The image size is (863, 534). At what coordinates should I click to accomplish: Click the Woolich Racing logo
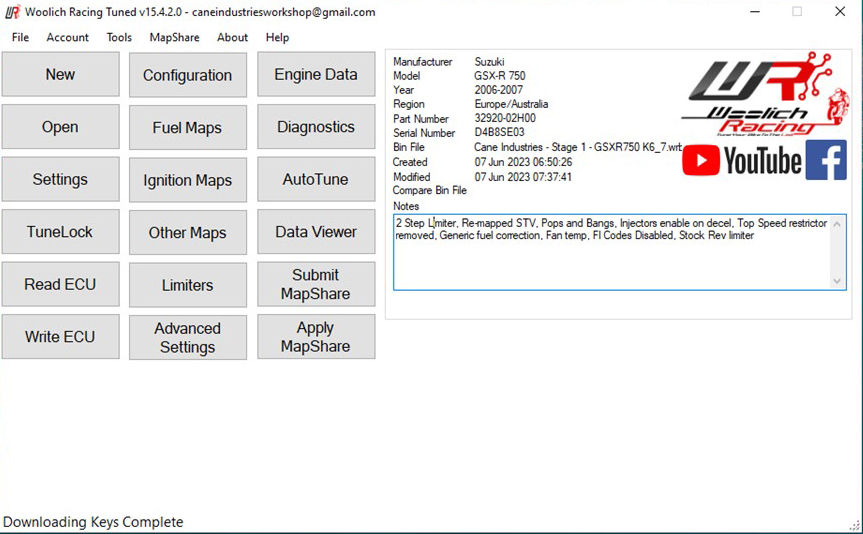coord(765,94)
